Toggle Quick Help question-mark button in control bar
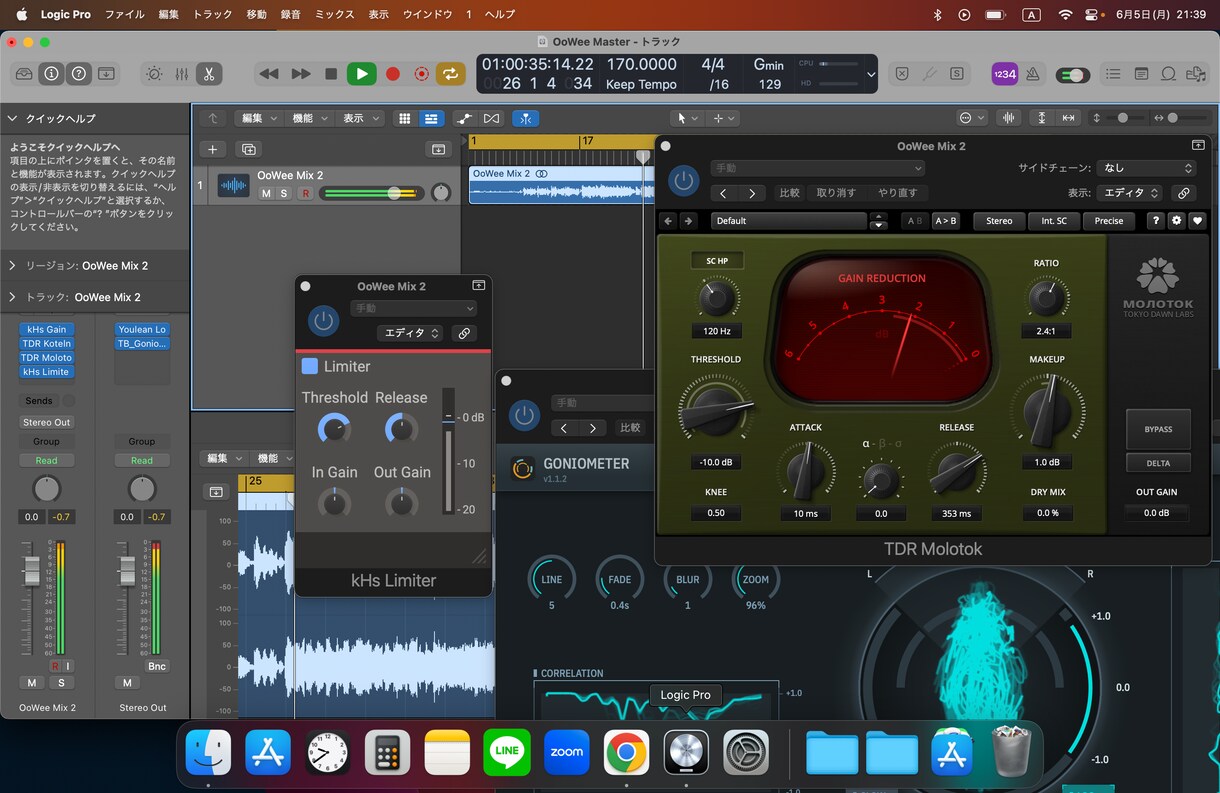This screenshot has height=793, width=1220. 78,74
